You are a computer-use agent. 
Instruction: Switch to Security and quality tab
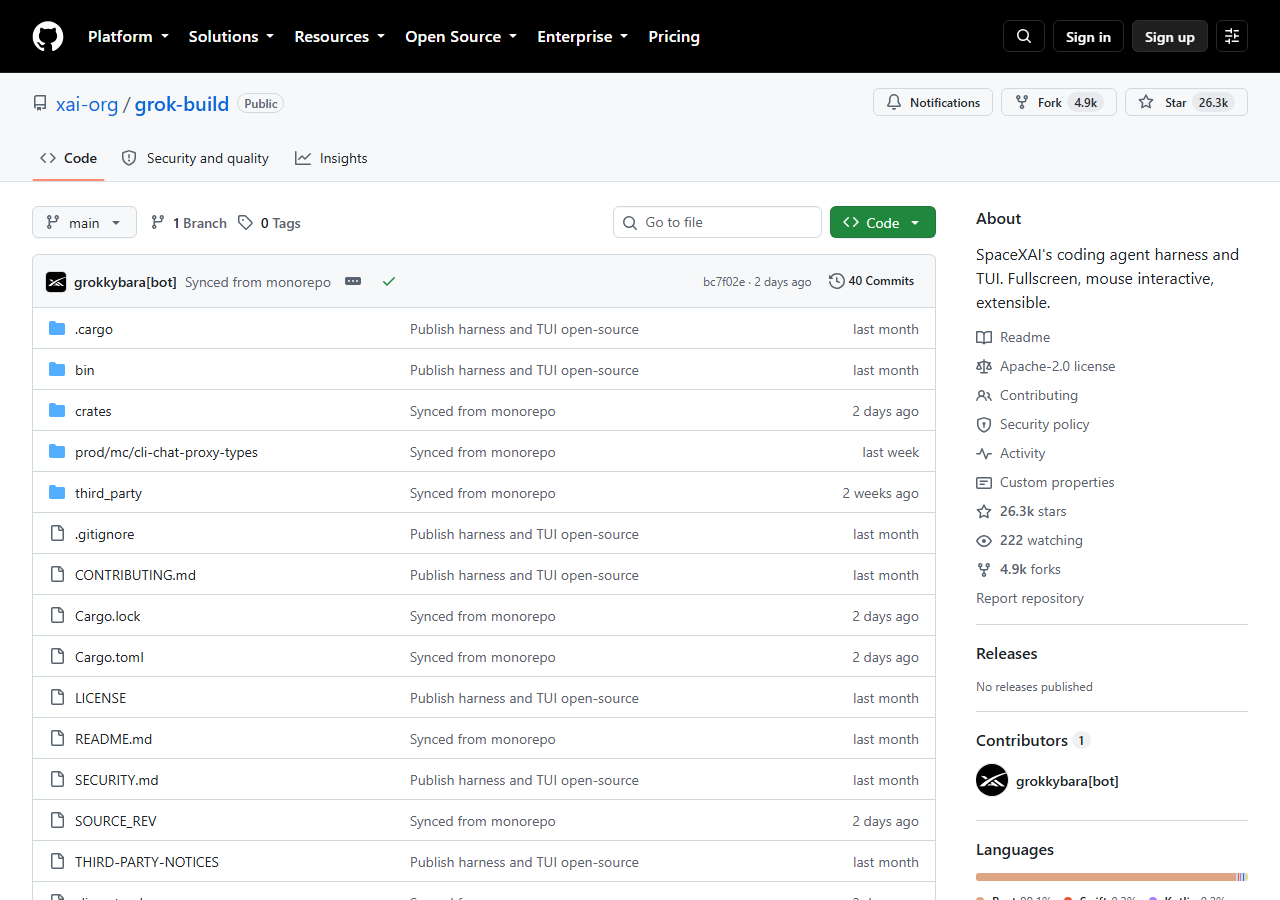tap(195, 158)
